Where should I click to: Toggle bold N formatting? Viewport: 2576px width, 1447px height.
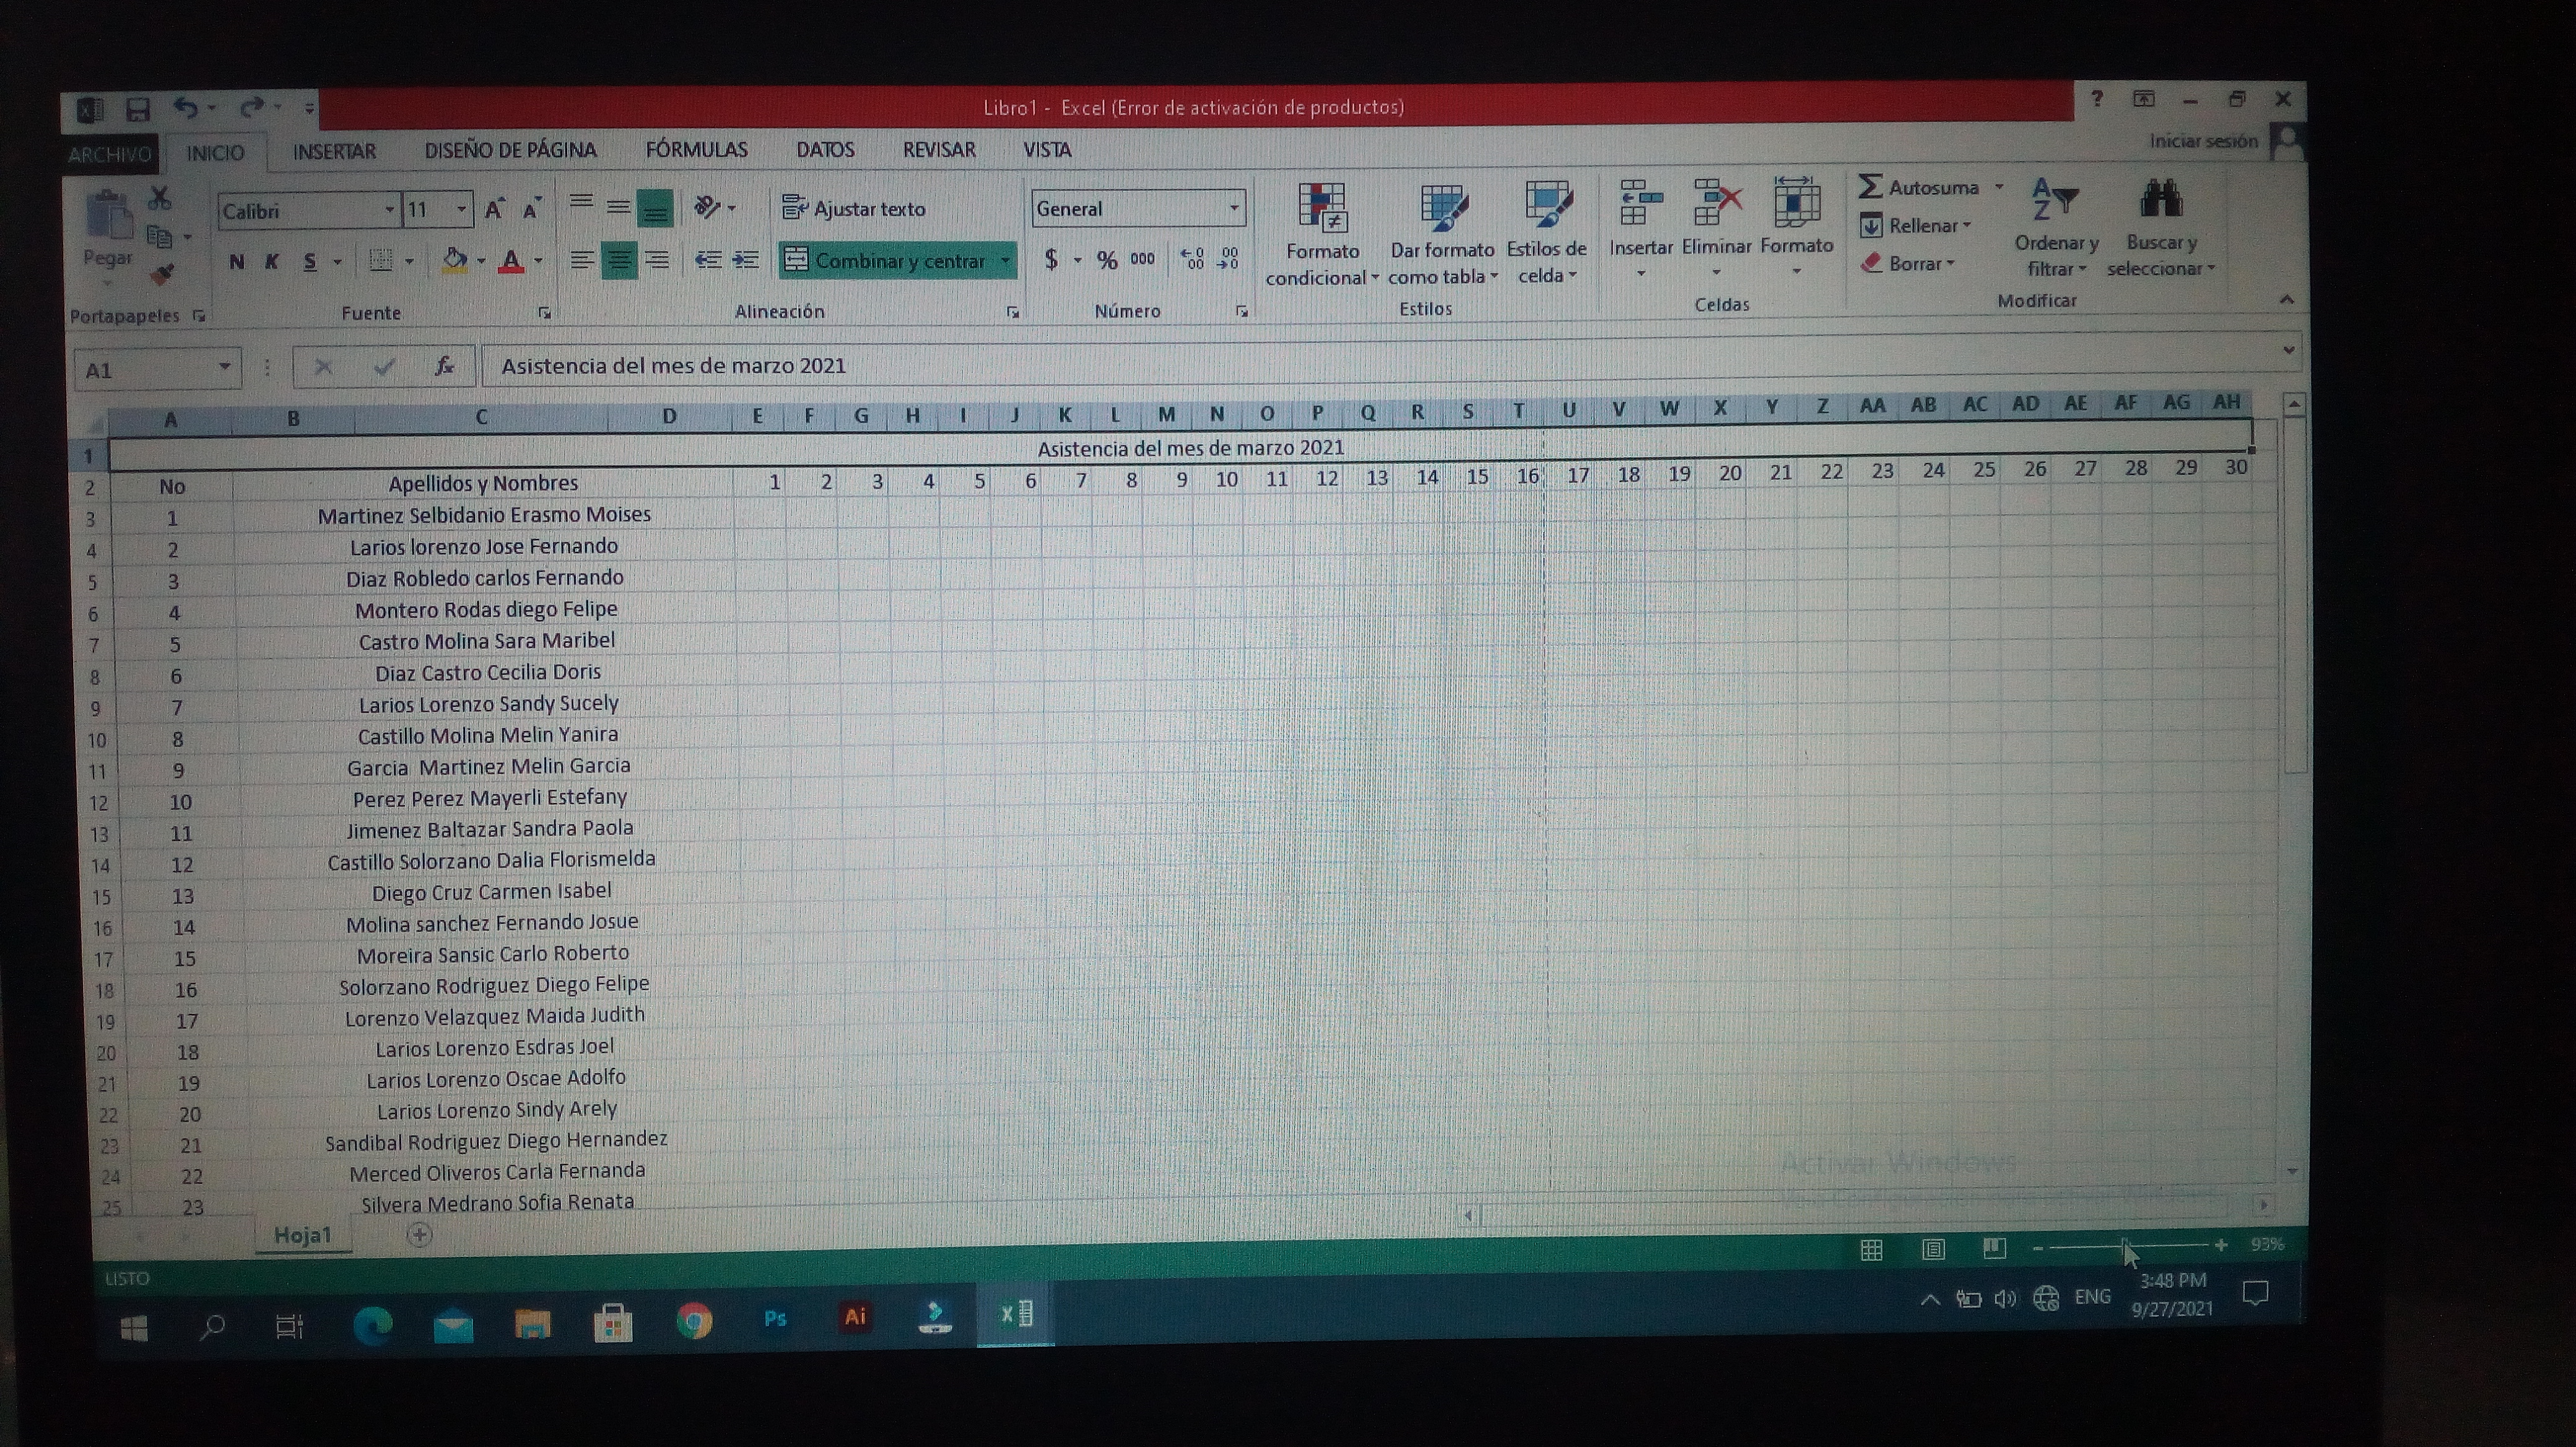237,262
